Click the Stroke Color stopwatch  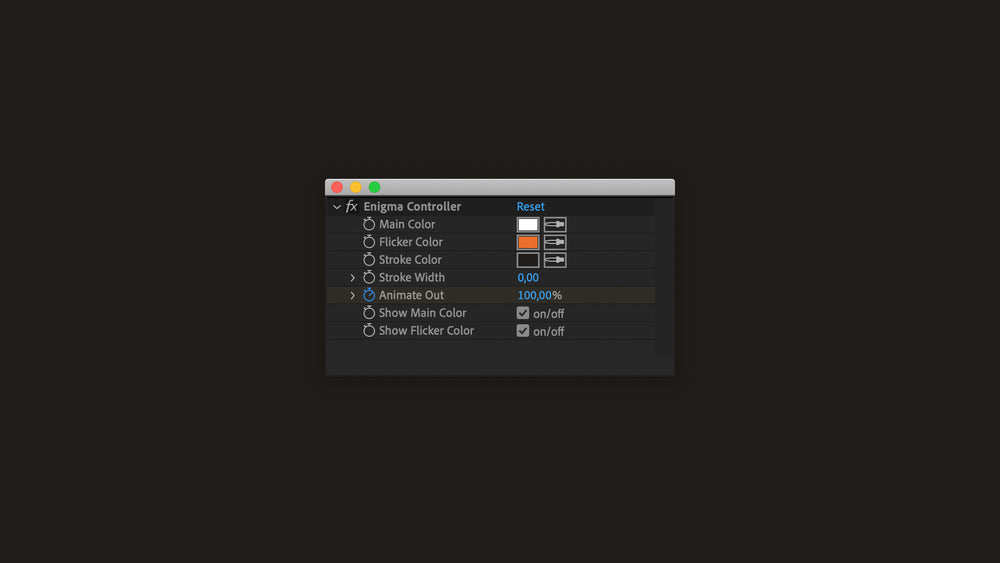369,260
